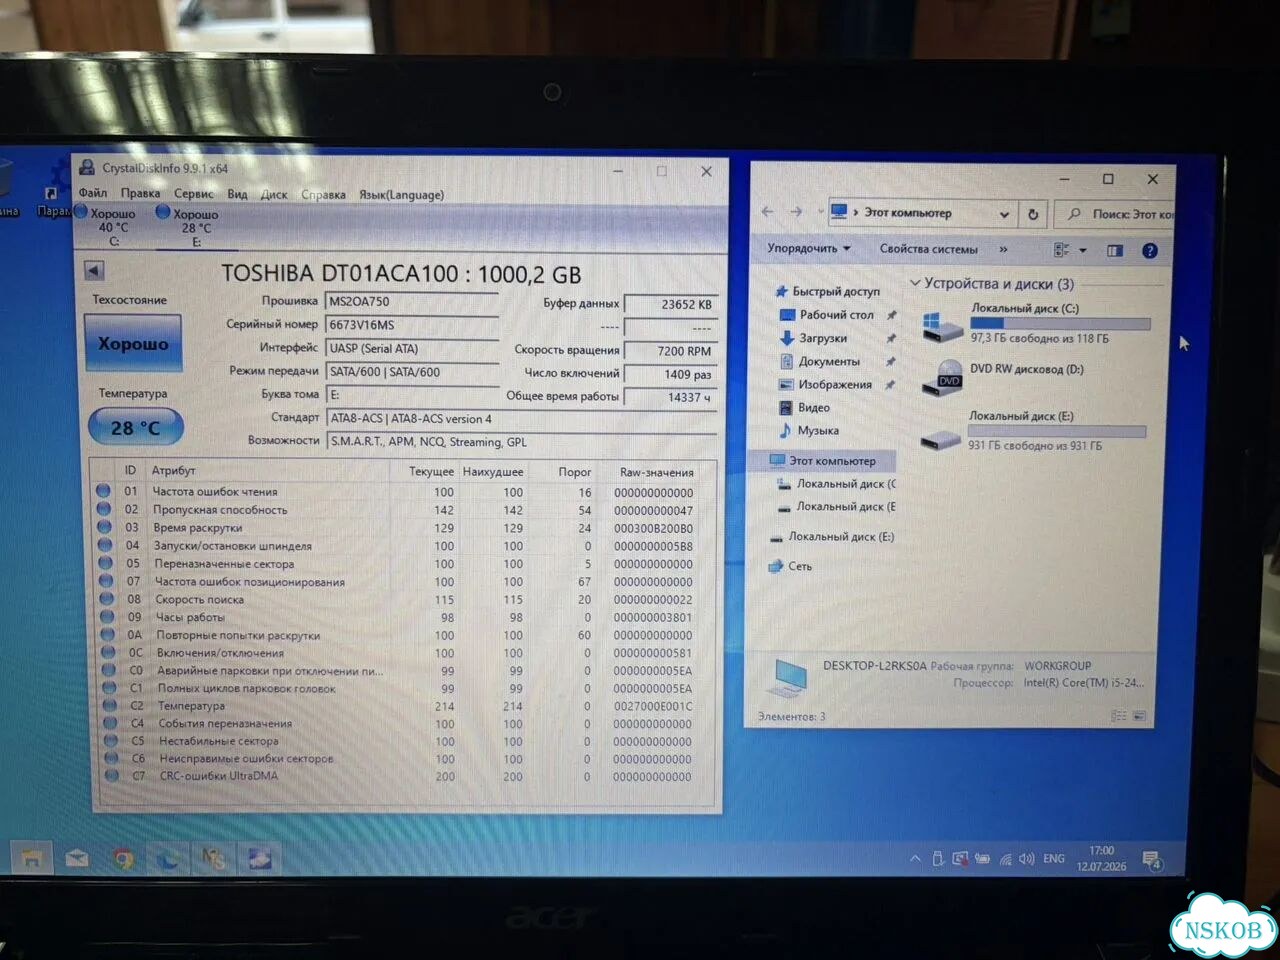Open recent locations dropdown next to forward arrow
The image size is (1280, 960).
(x=820, y=212)
